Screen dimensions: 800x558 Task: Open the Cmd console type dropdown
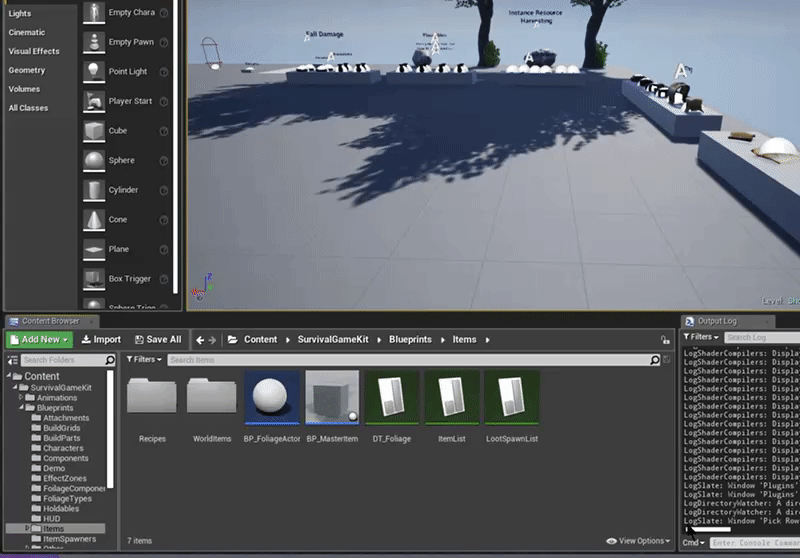pyautogui.click(x=693, y=543)
